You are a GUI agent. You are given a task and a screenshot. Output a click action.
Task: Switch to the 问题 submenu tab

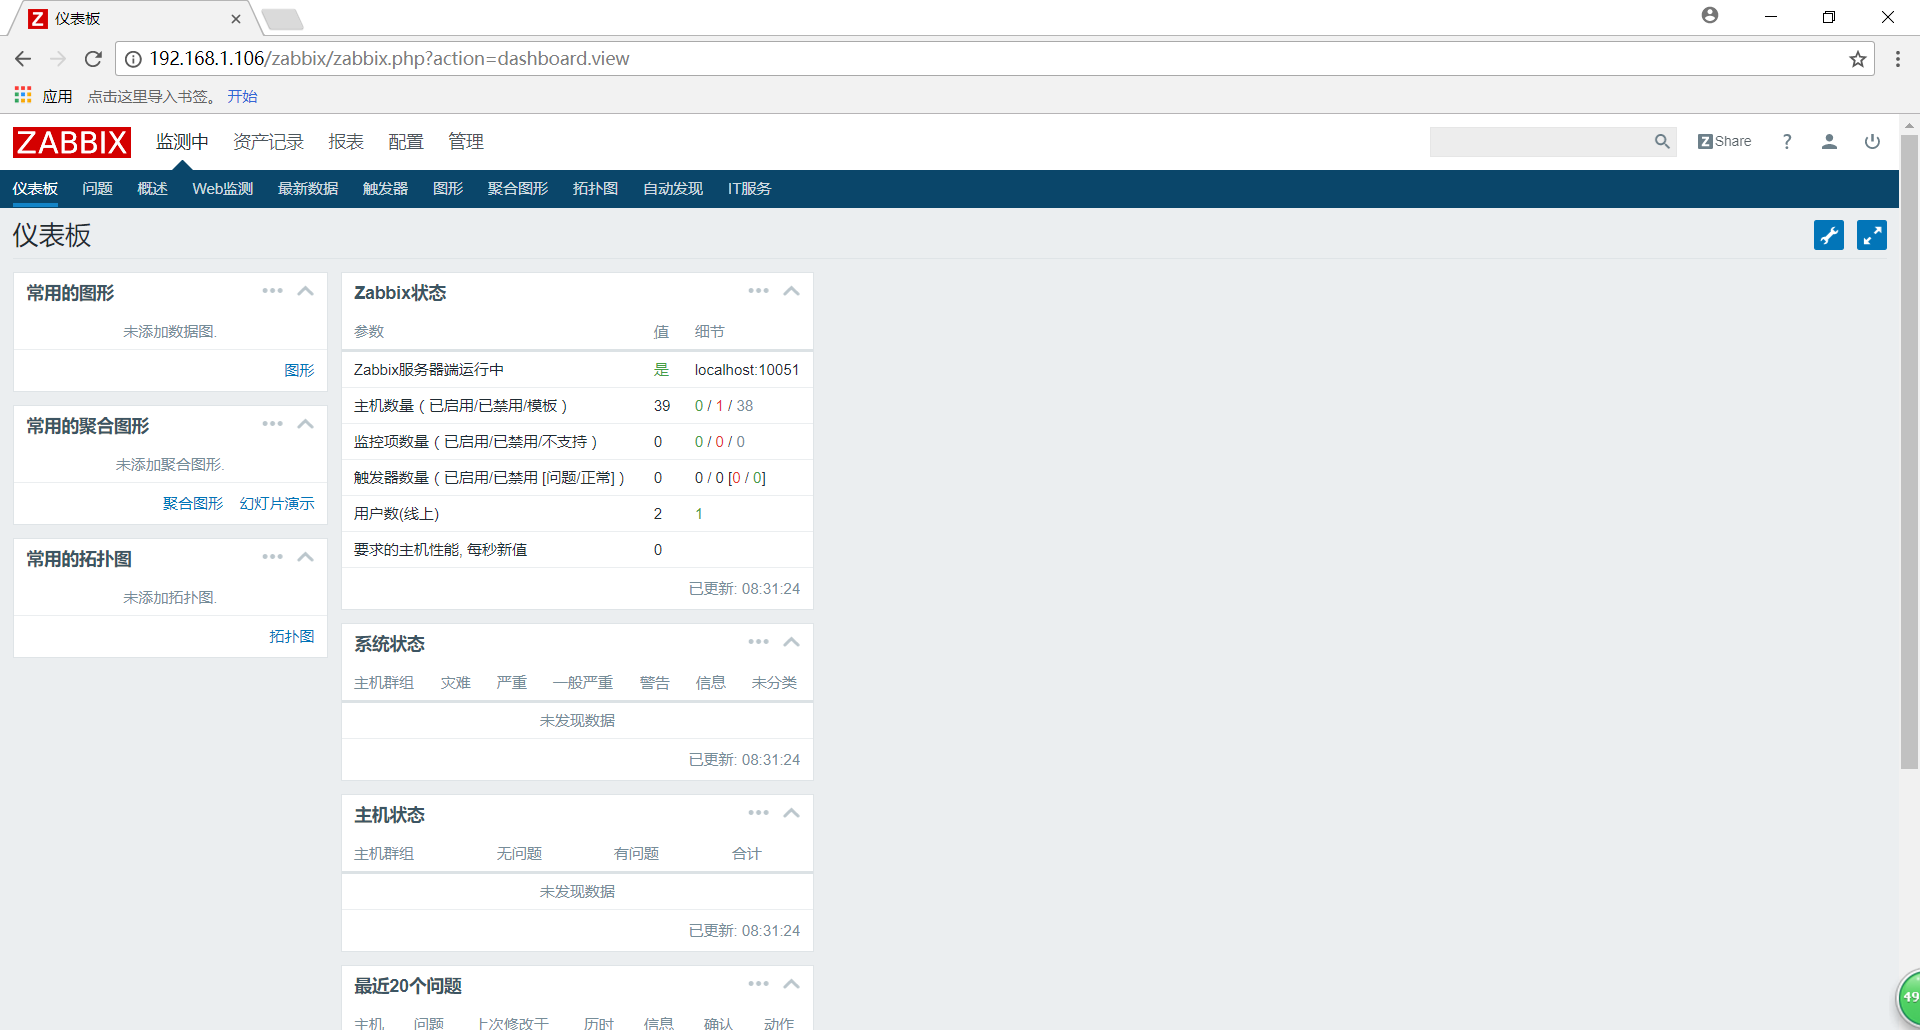97,189
